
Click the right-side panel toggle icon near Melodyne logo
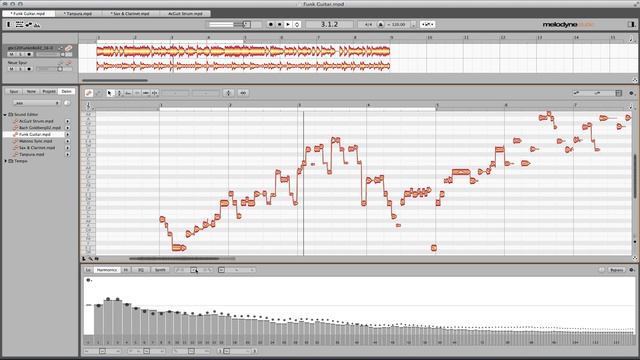tap(631, 24)
